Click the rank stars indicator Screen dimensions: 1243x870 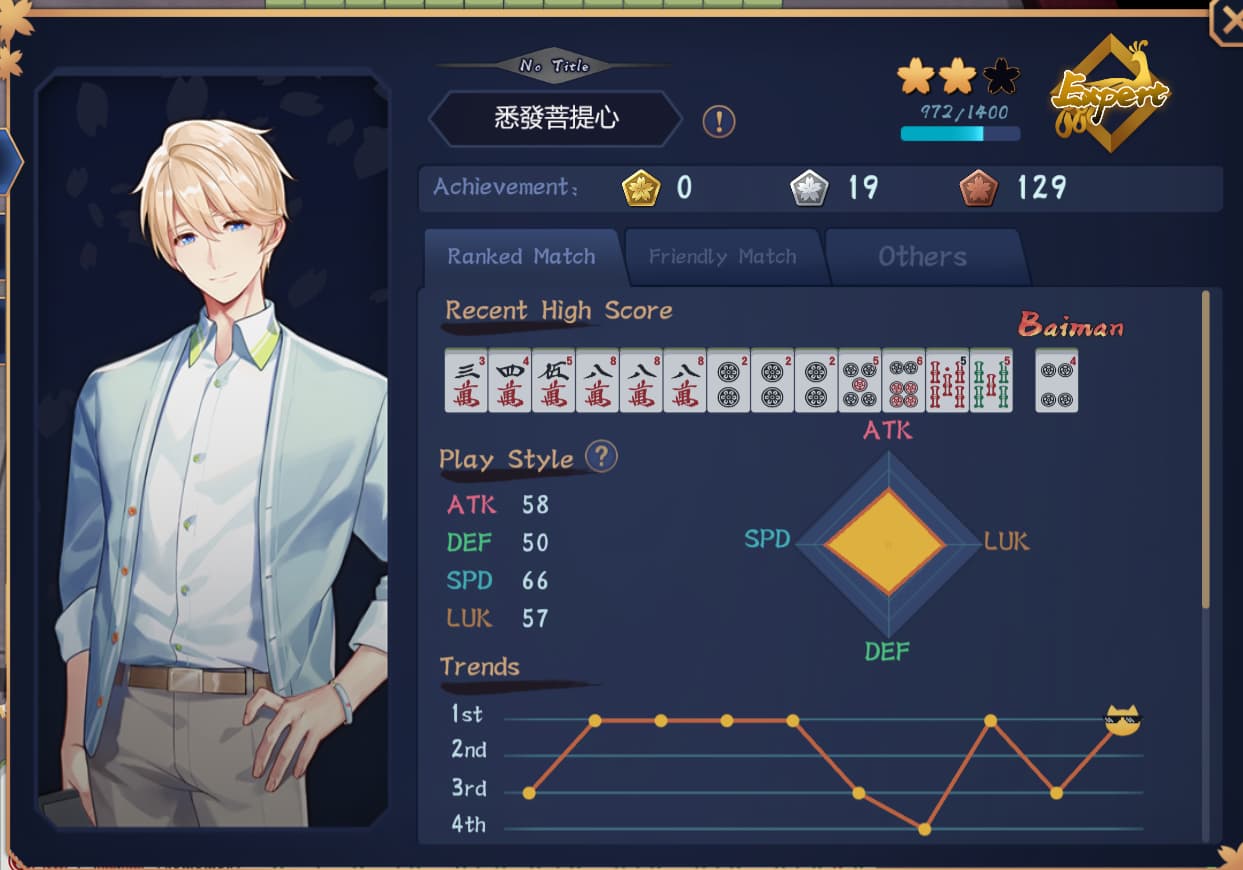coord(957,75)
